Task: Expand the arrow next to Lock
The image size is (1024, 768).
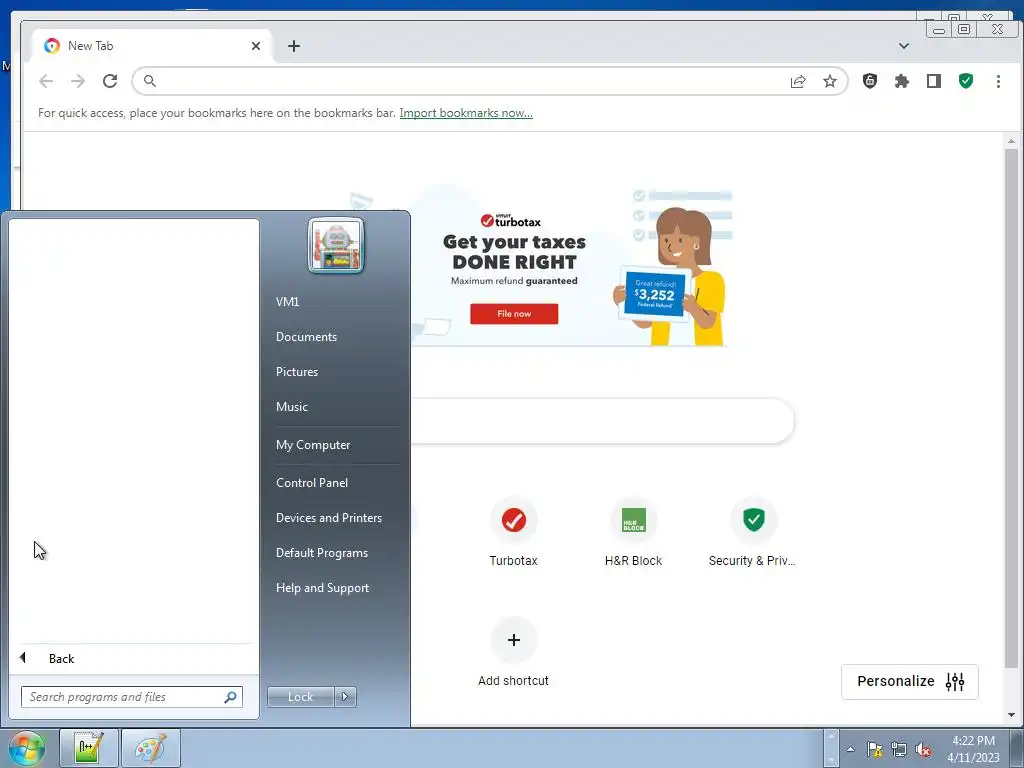Action: (345, 697)
